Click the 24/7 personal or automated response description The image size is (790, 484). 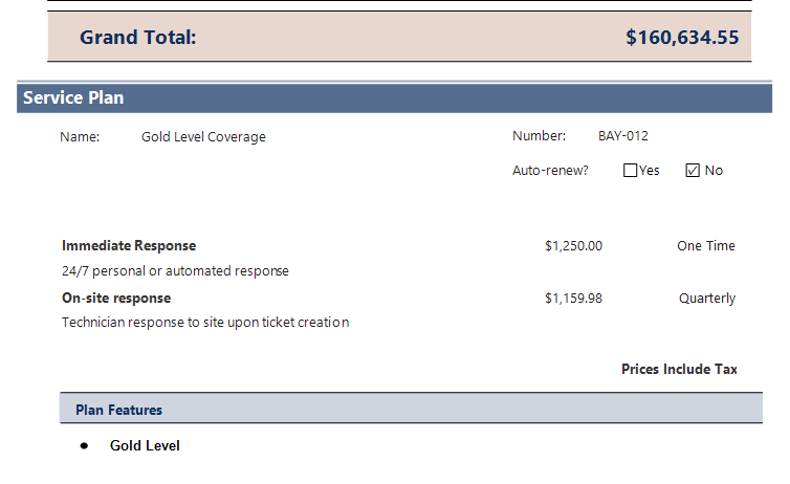(175, 271)
